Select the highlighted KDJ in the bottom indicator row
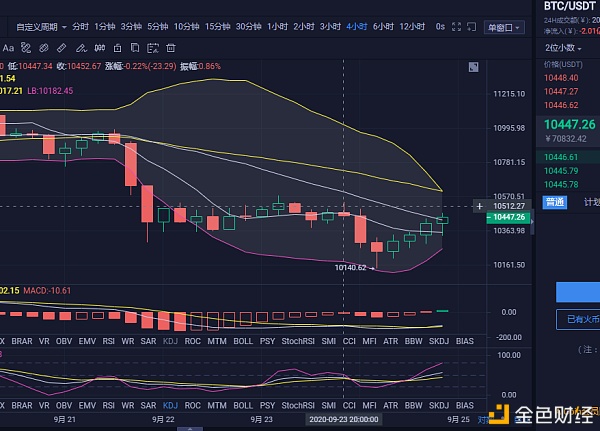 [x=170, y=405]
